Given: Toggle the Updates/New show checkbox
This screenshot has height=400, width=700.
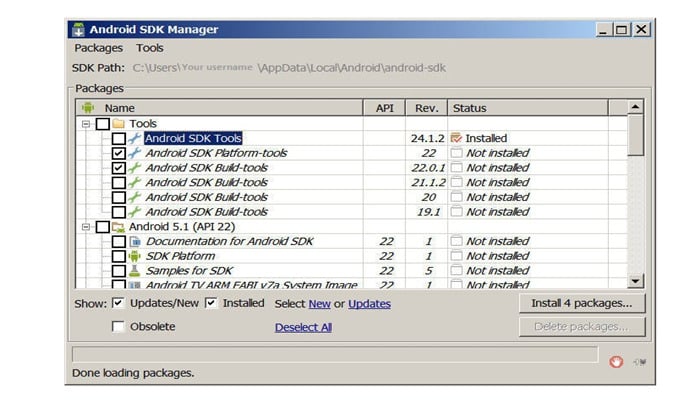Looking at the screenshot, I should pos(118,303).
